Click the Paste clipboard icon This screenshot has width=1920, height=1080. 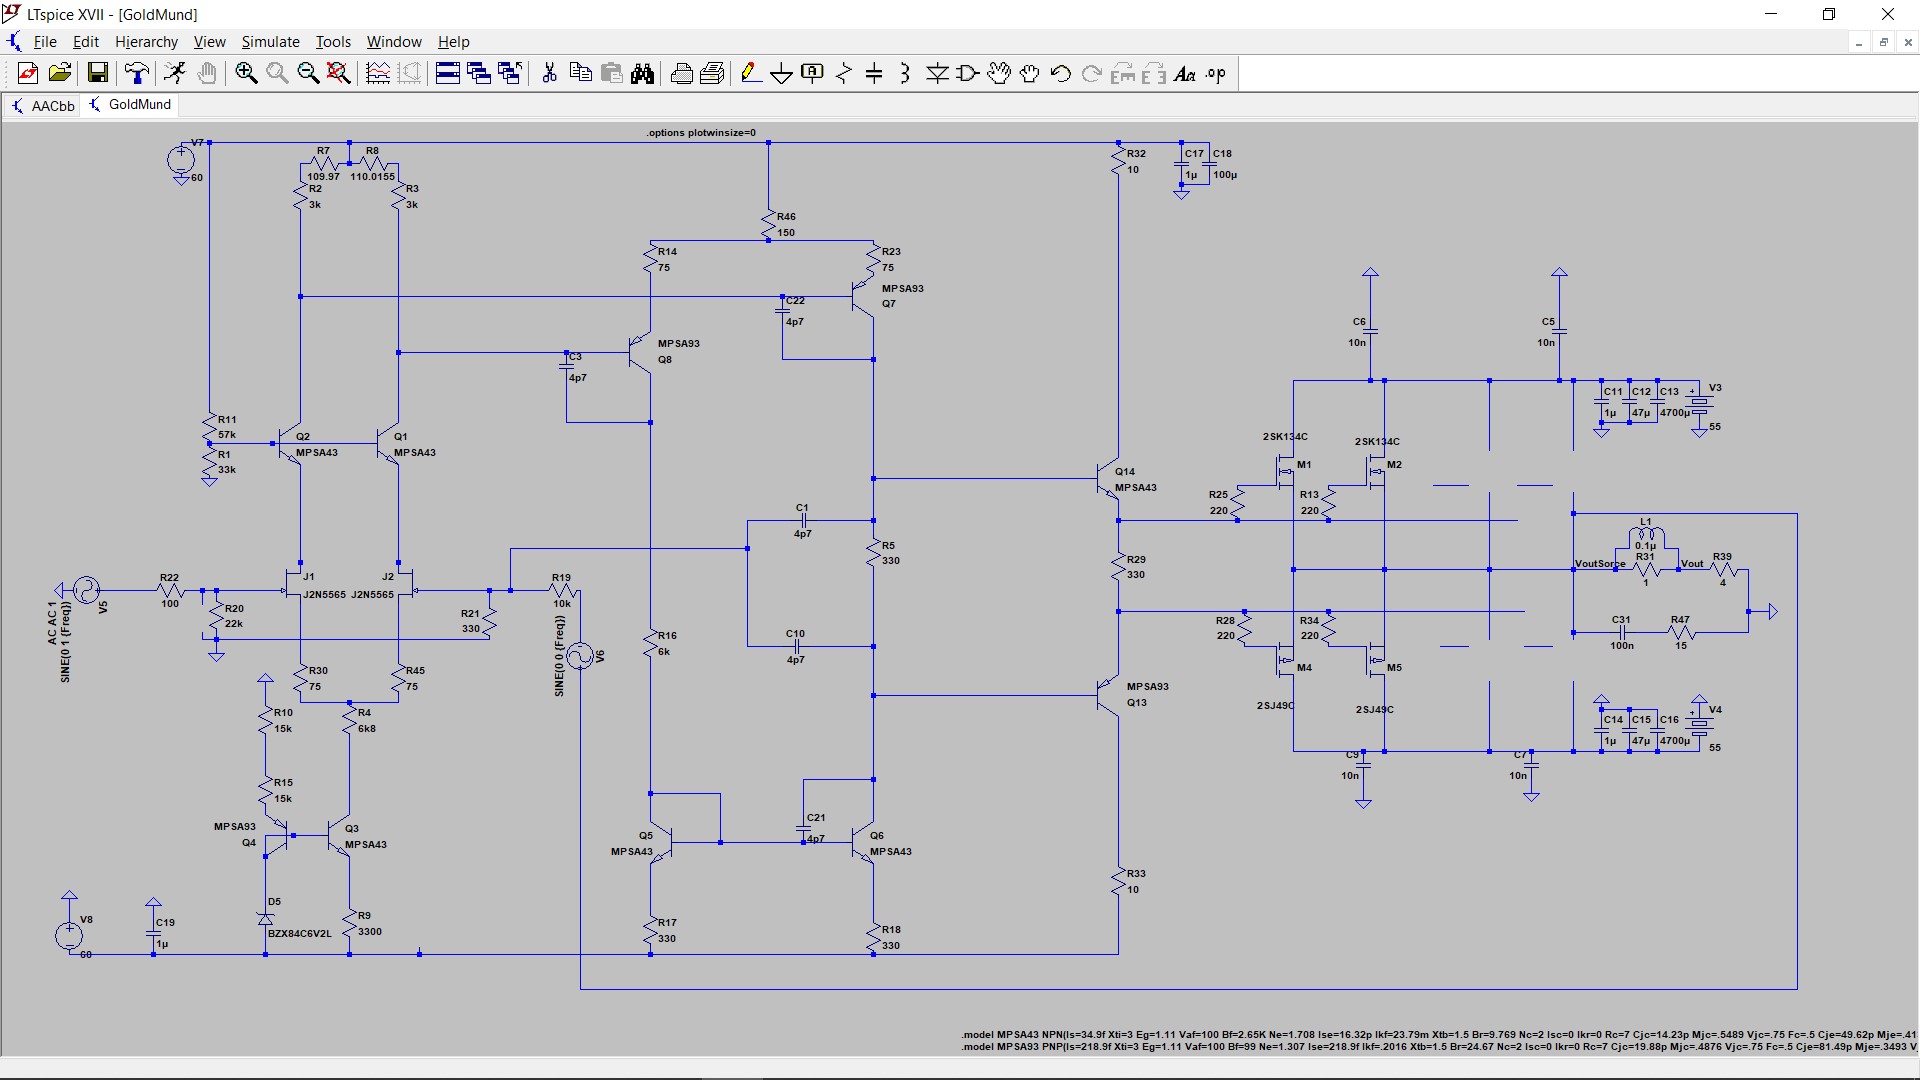click(612, 73)
